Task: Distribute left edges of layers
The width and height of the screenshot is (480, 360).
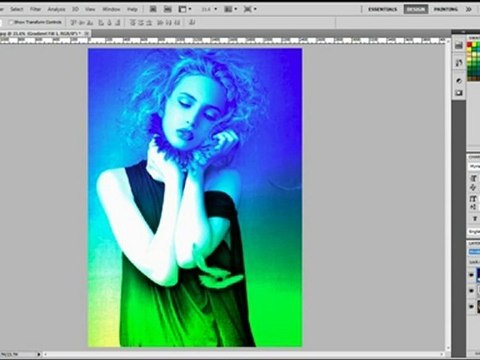Action: [x=160, y=22]
